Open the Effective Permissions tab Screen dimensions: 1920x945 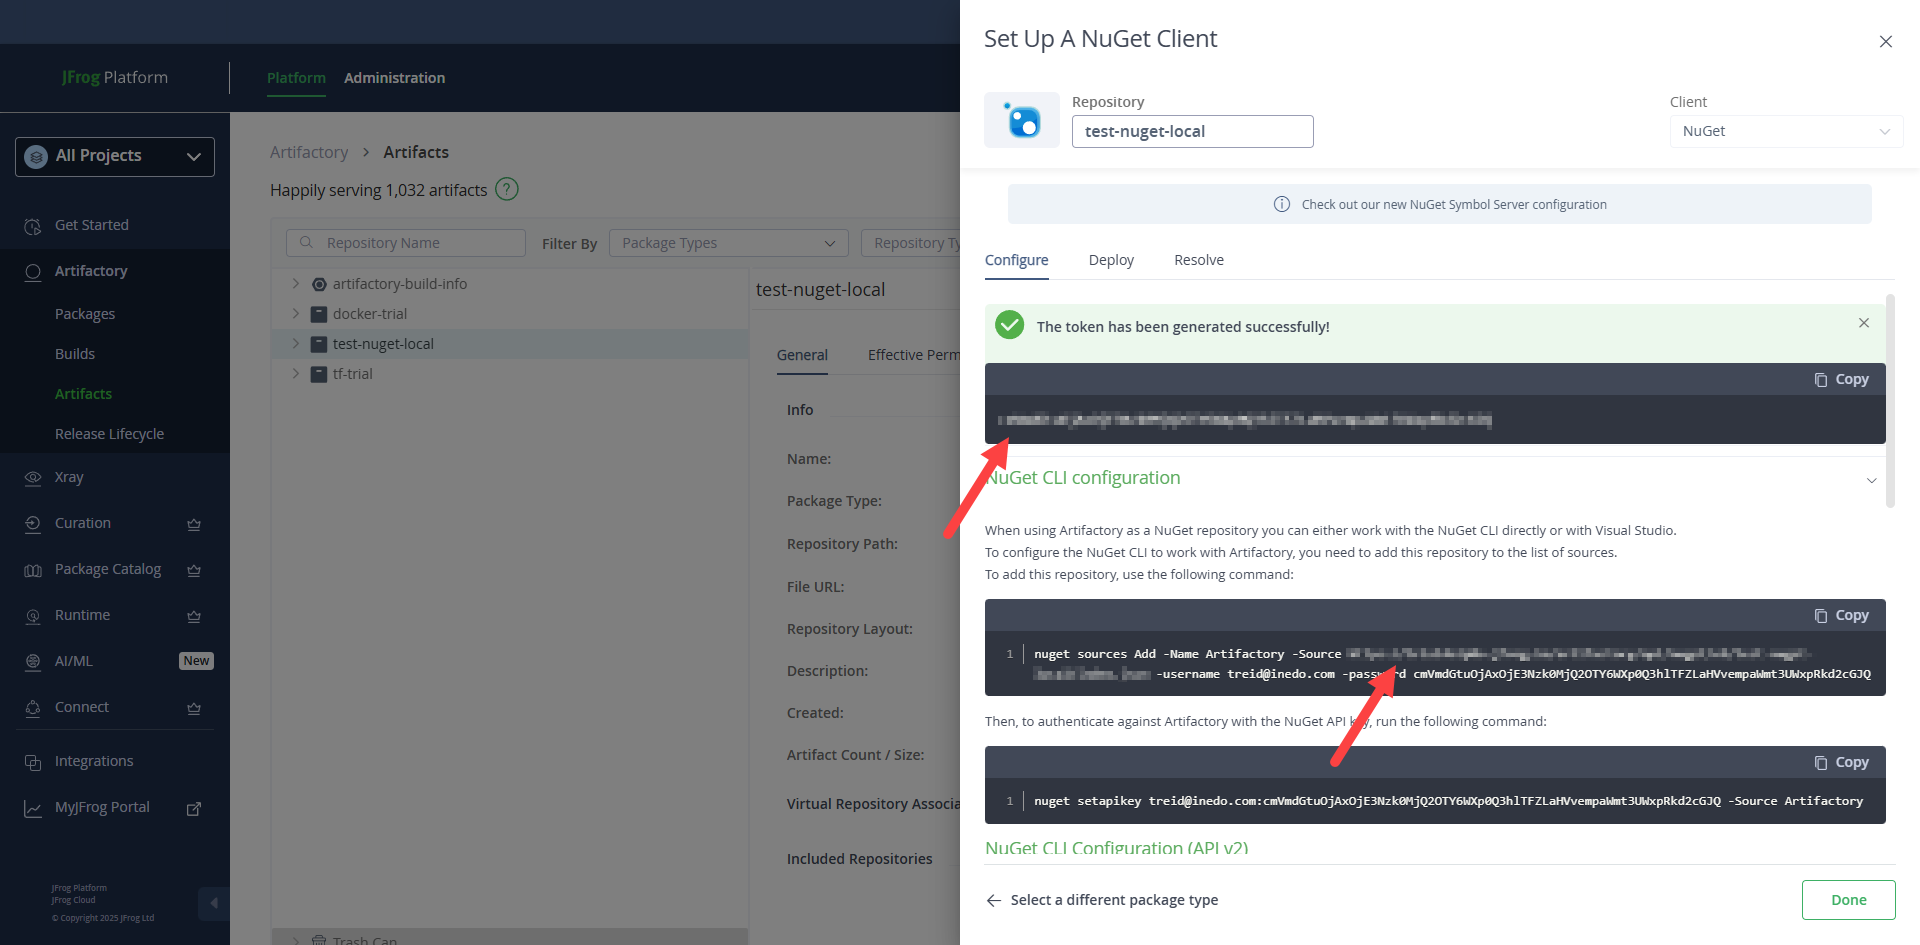pos(913,355)
